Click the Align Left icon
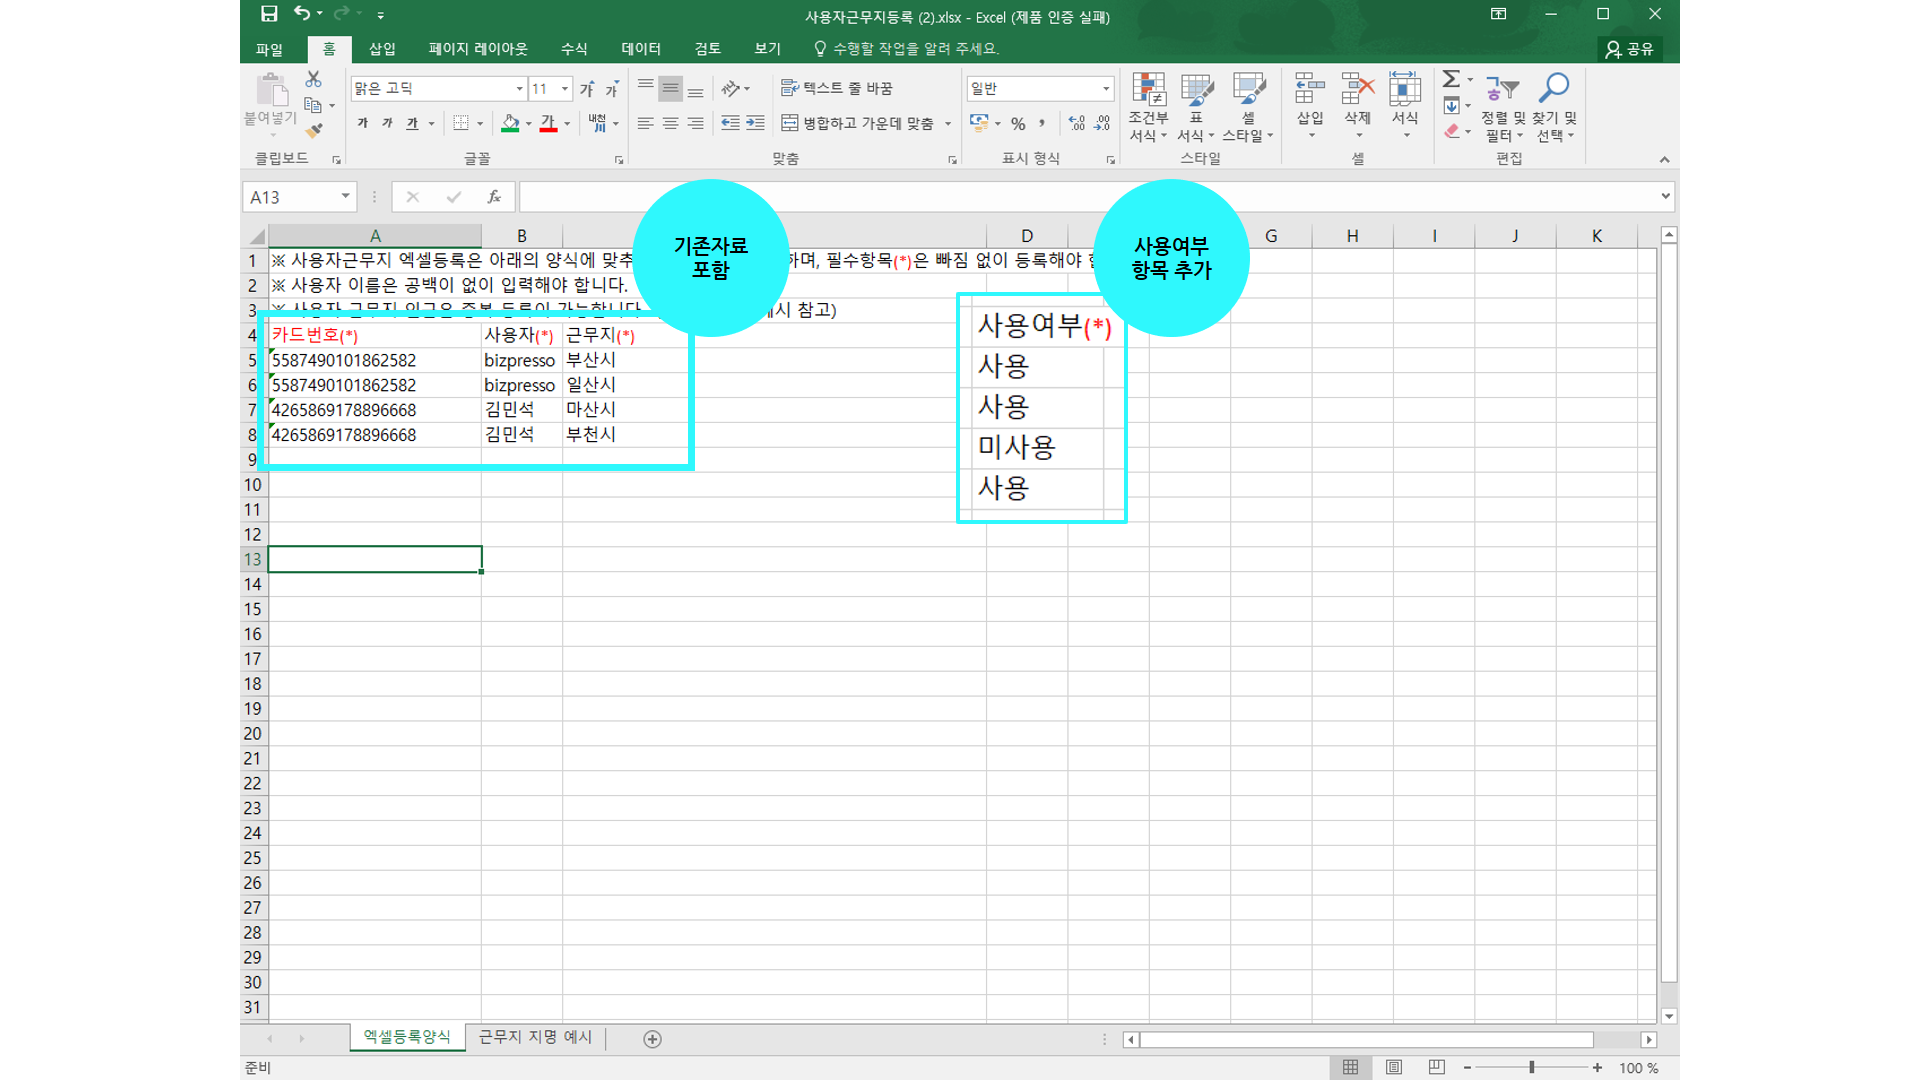Image resolution: width=1920 pixels, height=1080 pixels. (645, 123)
